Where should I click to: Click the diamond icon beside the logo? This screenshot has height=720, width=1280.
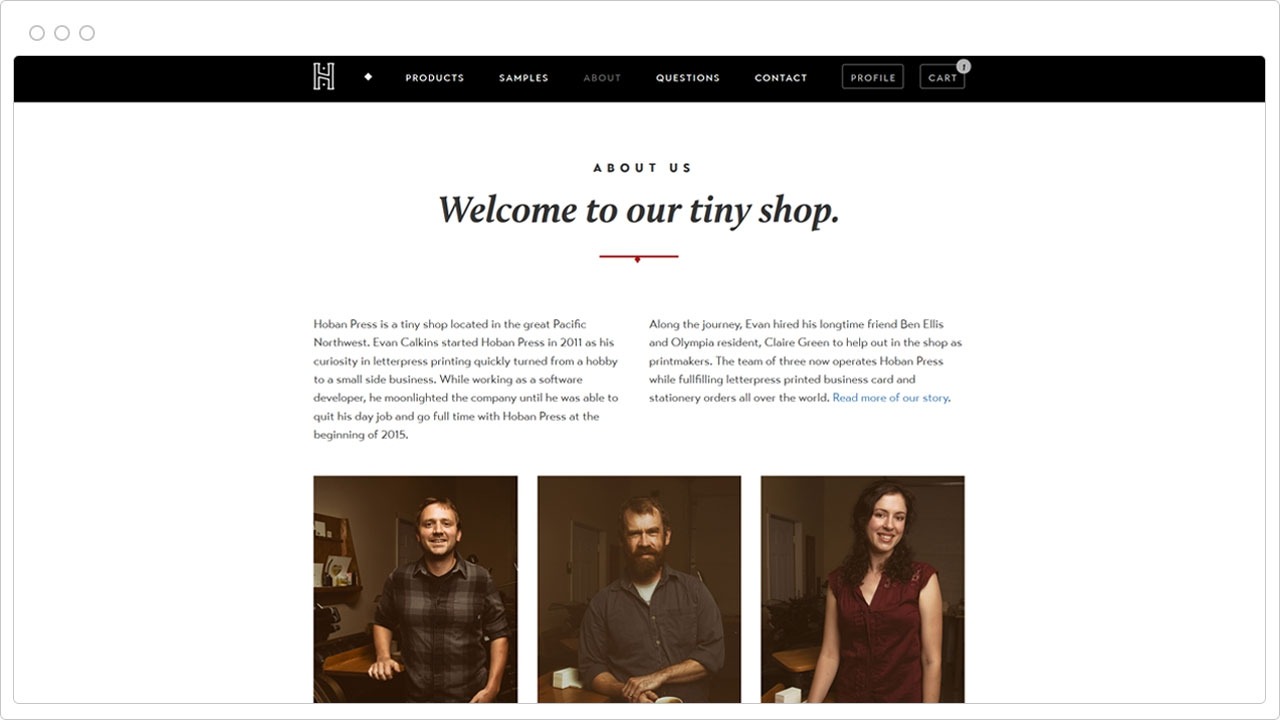click(368, 77)
